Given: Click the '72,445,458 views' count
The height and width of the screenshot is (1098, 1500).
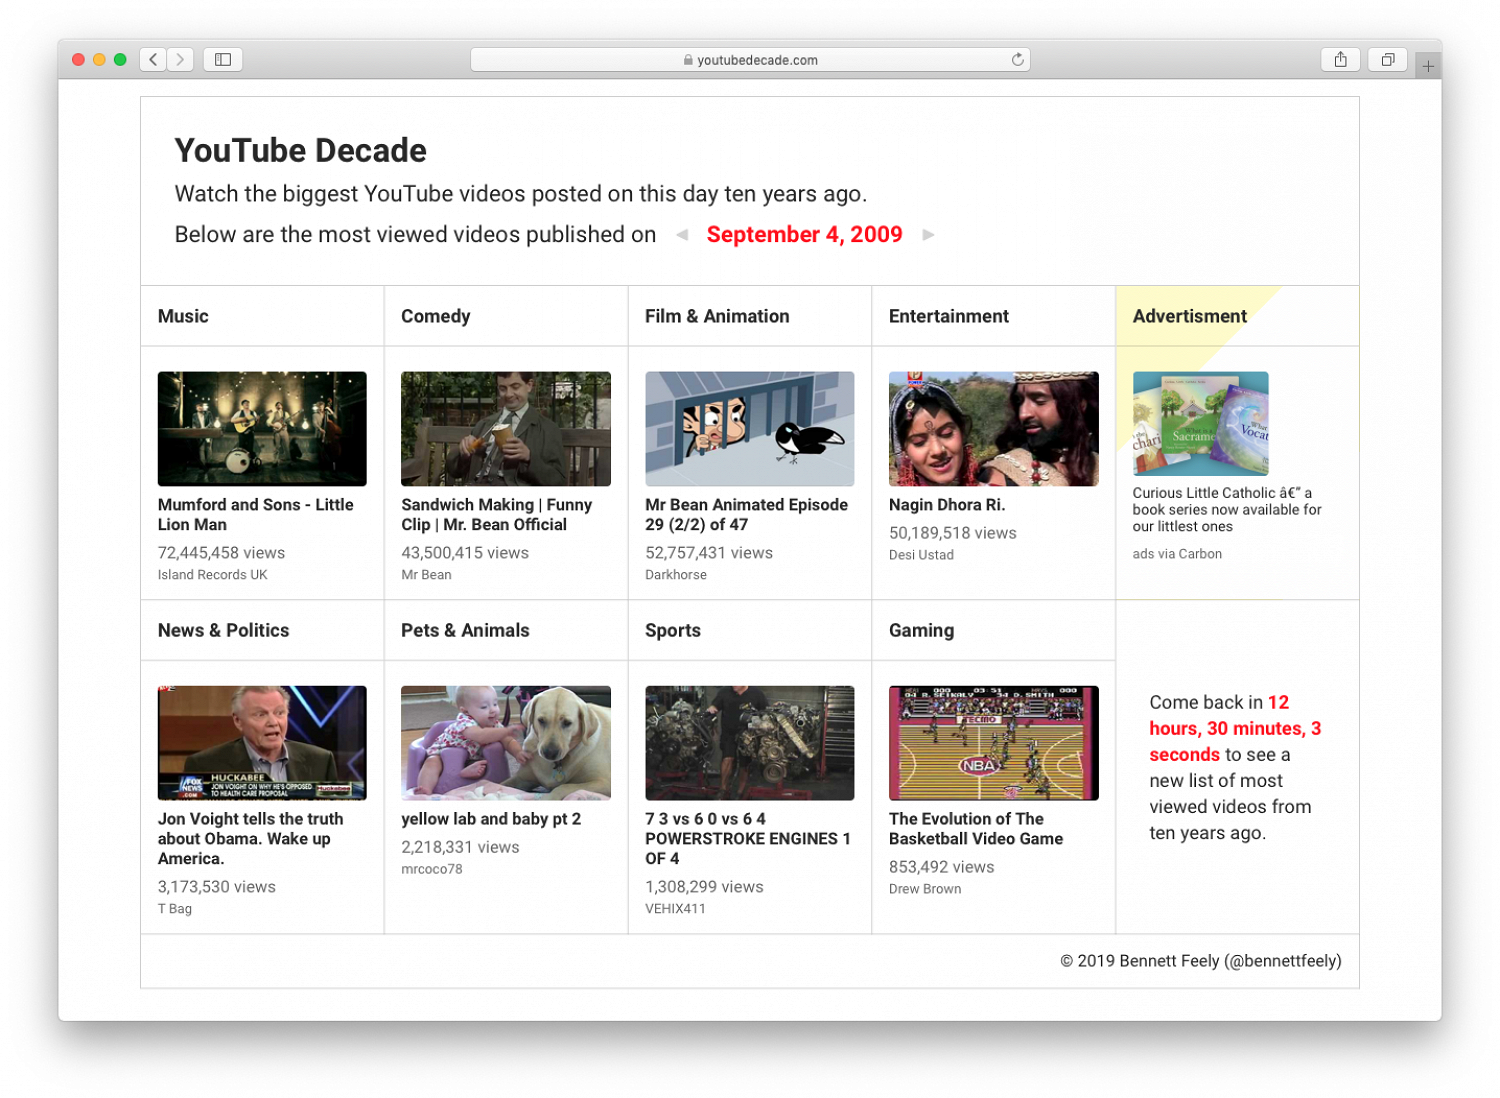Looking at the screenshot, I should tap(221, 553).
